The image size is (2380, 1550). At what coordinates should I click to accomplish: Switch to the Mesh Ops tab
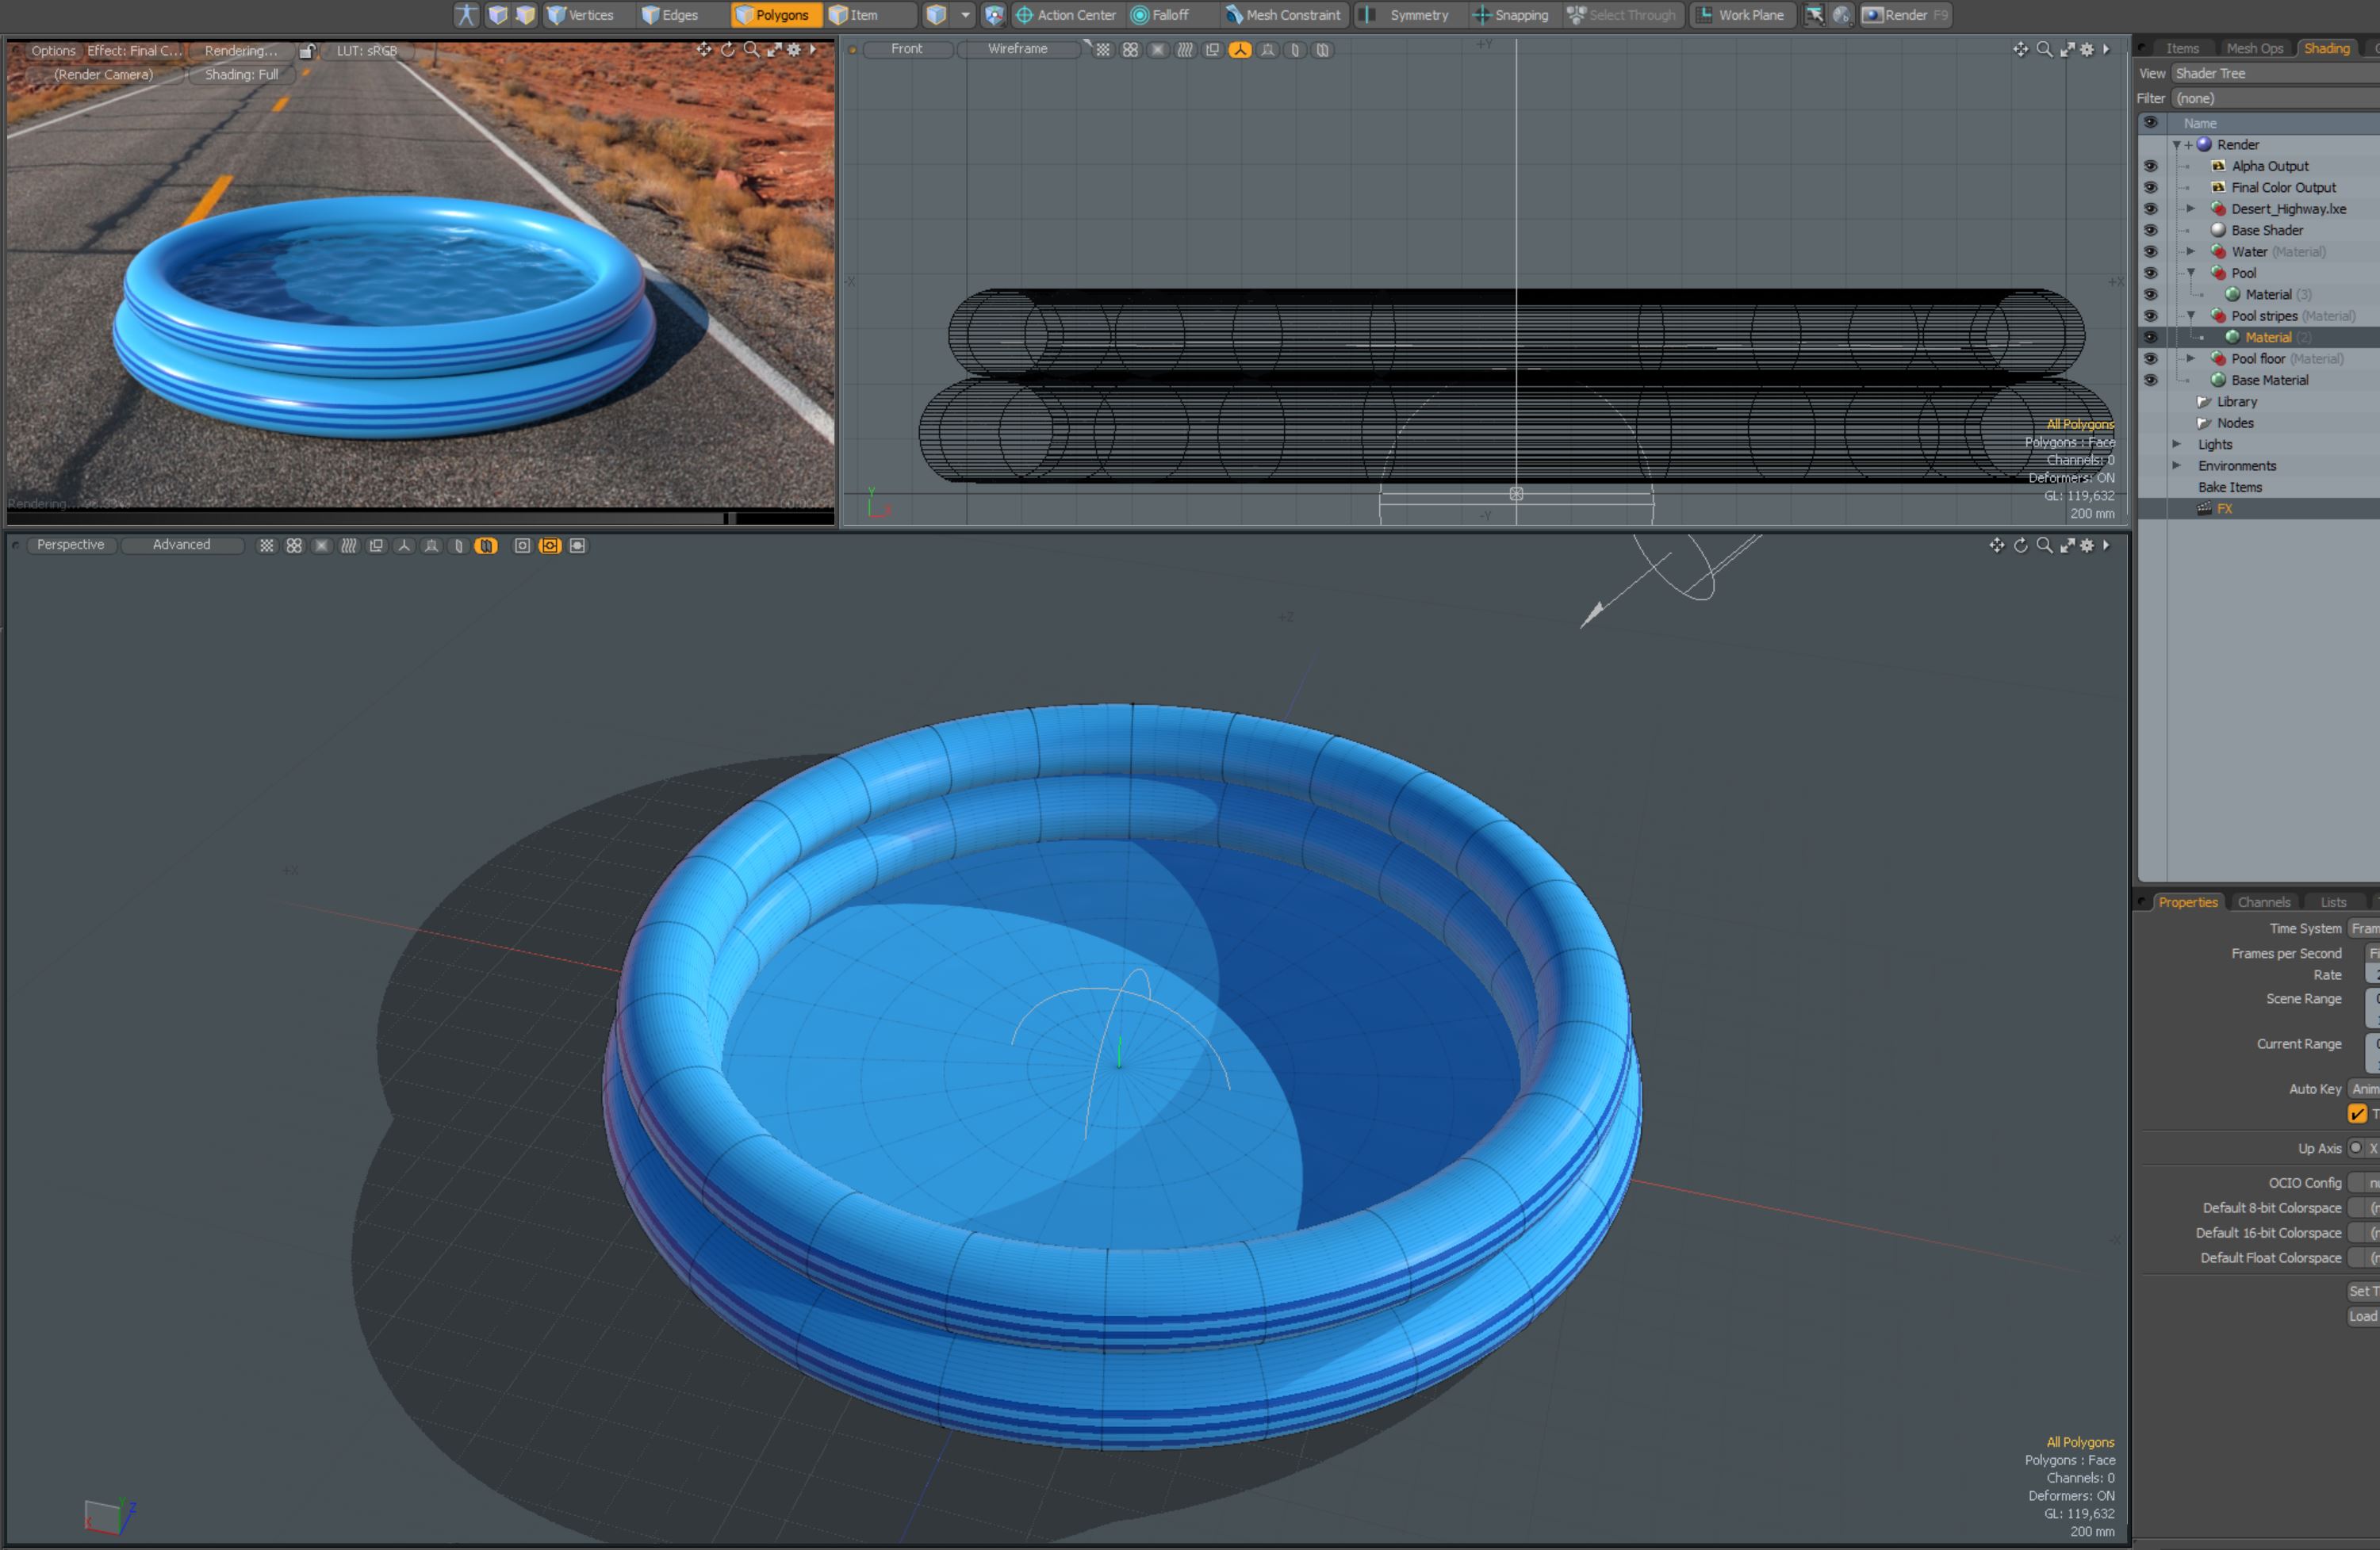(x=2254, y=48)
